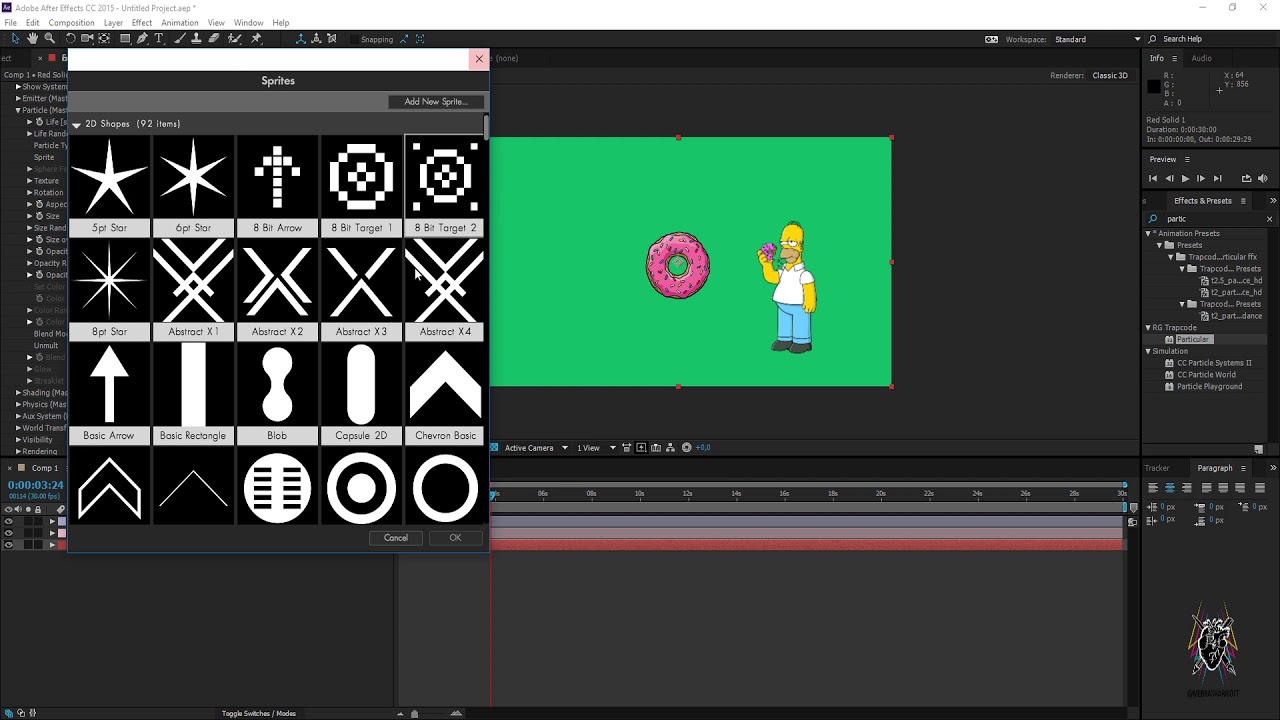Select the Roto Brush tool

[235, 39]
